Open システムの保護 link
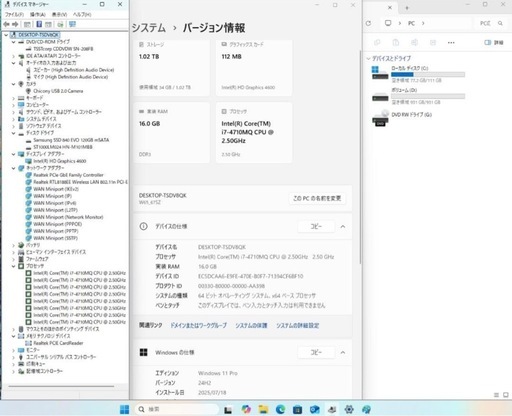 click(251, 326)
